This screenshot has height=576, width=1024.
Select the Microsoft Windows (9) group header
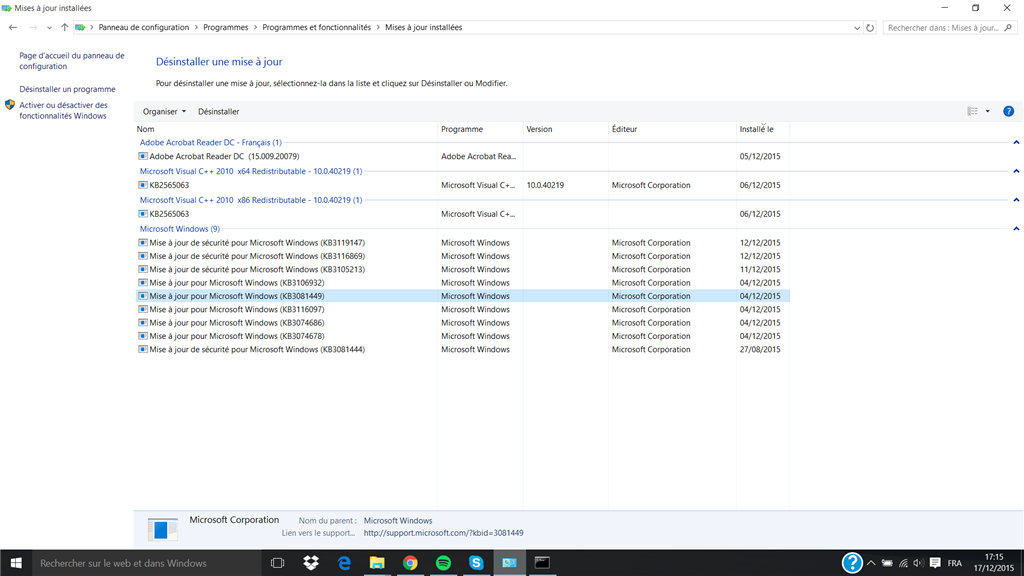[x=180, y=229]
